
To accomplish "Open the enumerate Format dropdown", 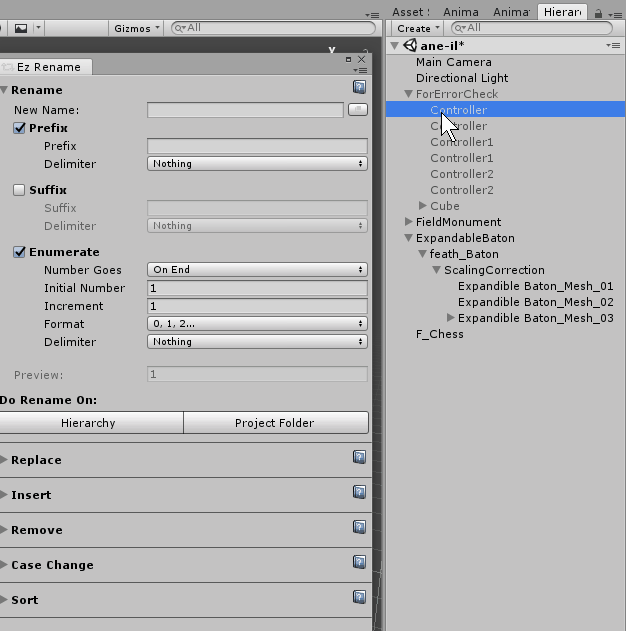I will click(257, 324).
